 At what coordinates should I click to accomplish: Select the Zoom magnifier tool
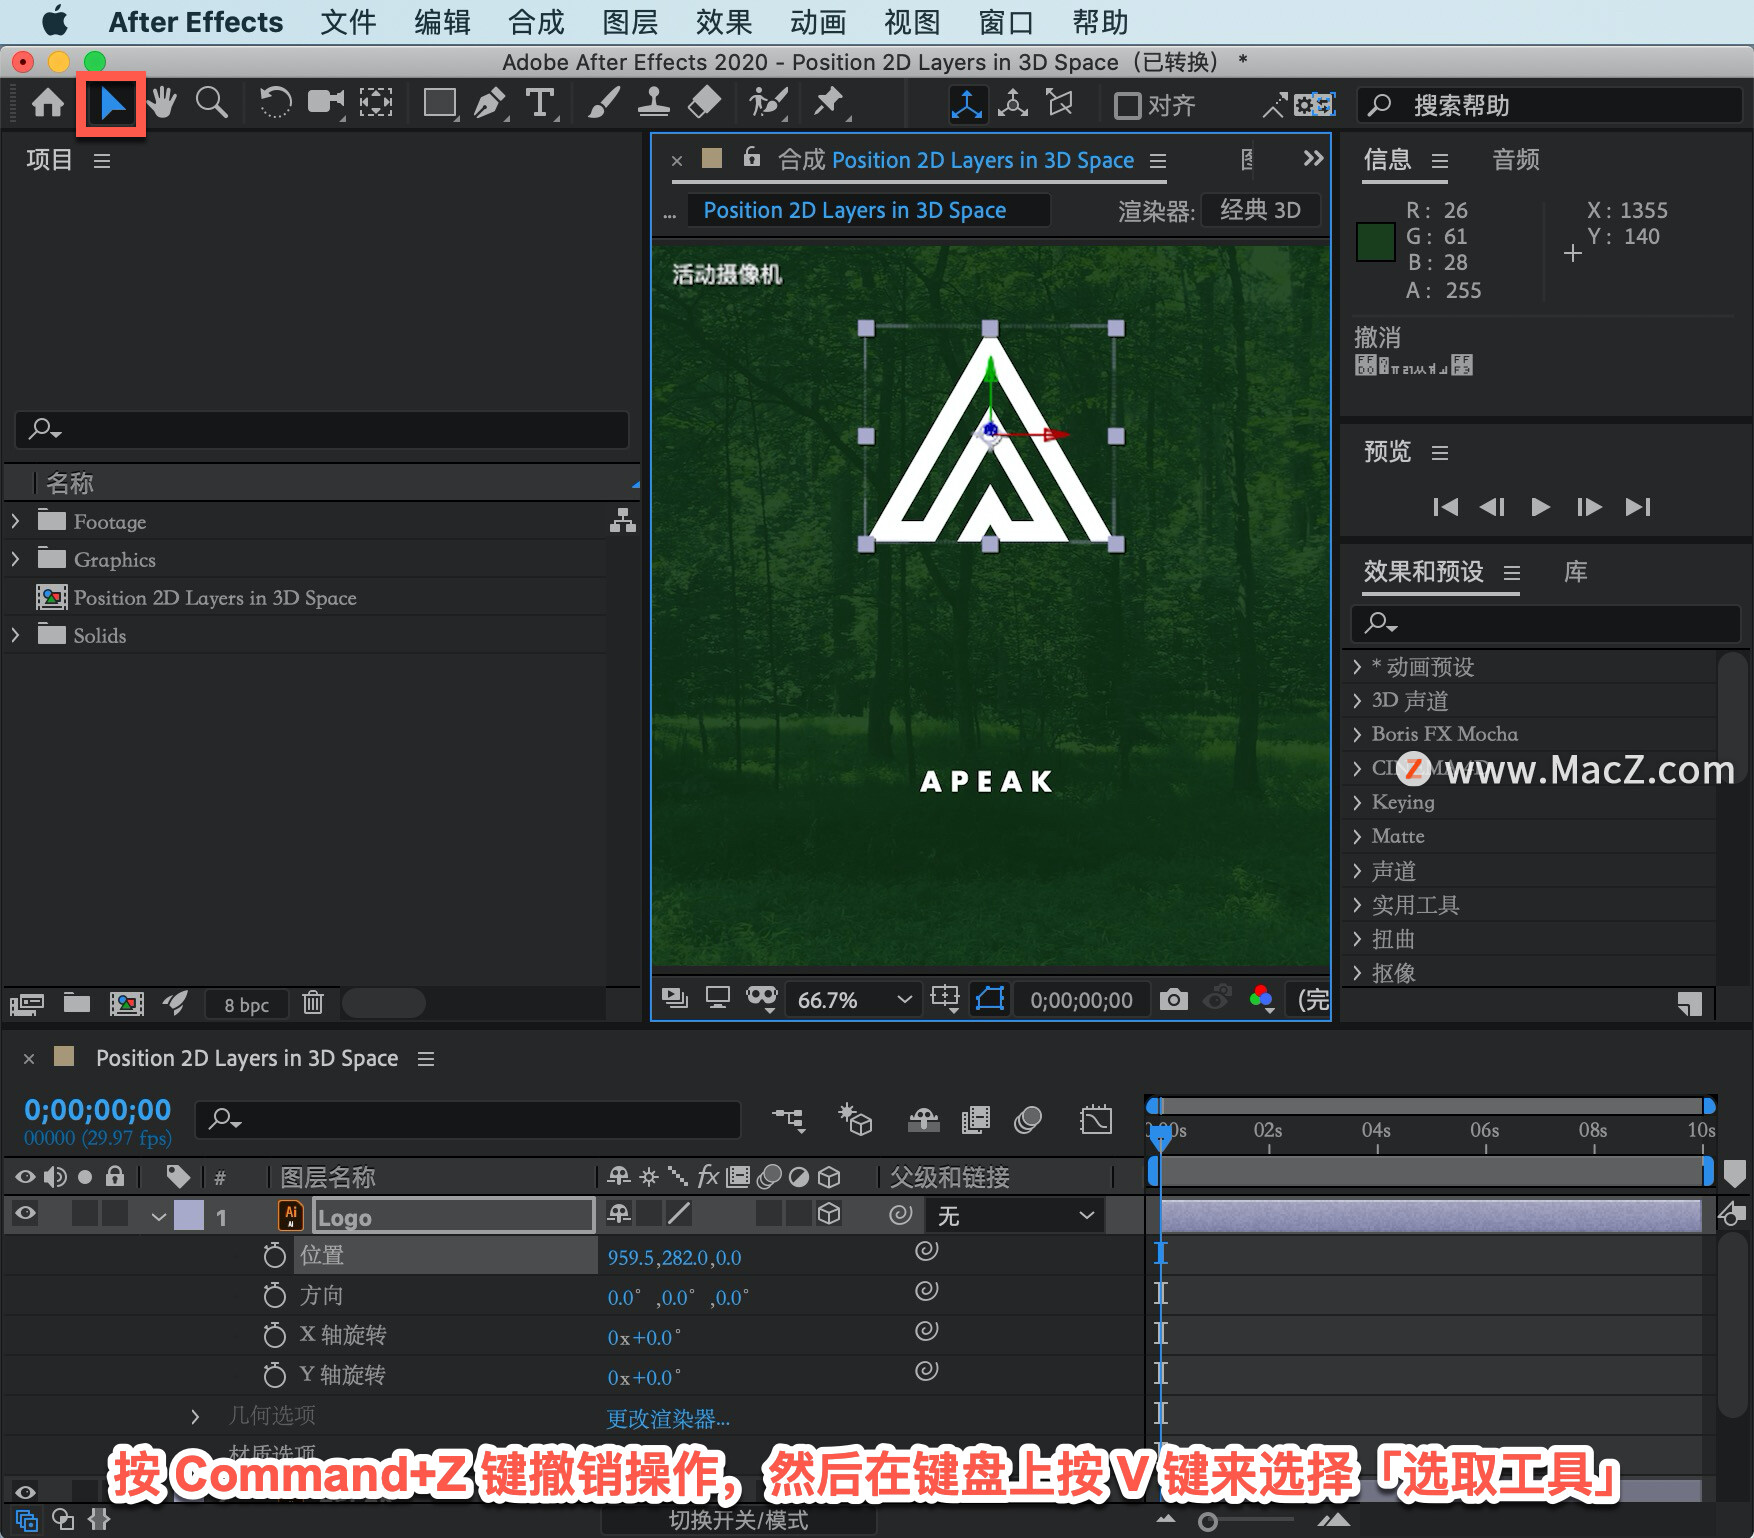[211, 104]
